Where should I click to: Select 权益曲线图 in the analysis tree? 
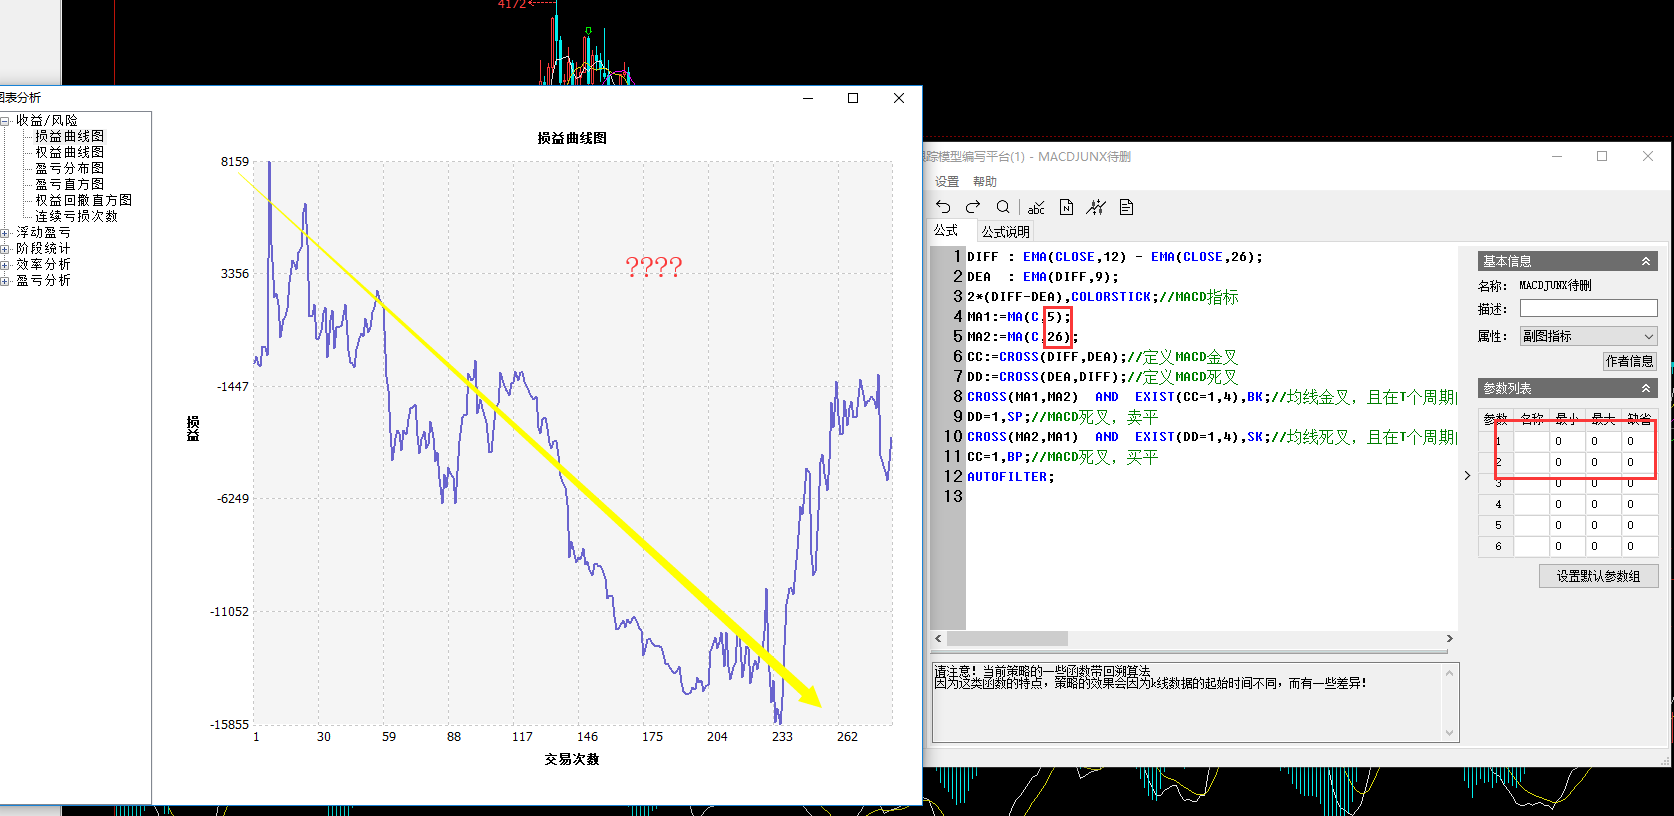69,152
